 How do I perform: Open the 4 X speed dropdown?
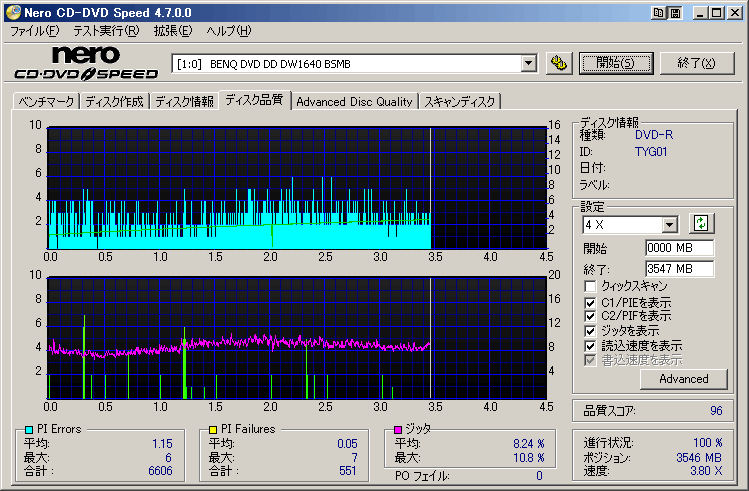pyautogui.click(x=670, y=224)
